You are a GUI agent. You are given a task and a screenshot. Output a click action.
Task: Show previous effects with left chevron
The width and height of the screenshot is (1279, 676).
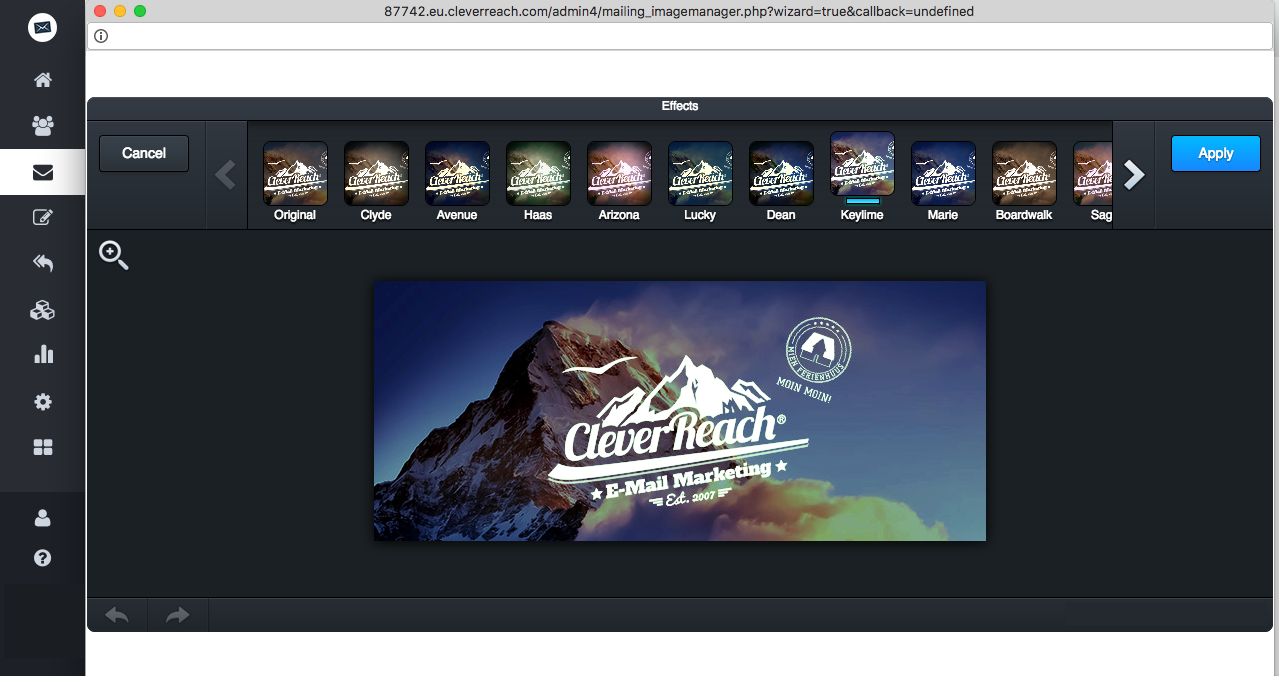point(226,175)
